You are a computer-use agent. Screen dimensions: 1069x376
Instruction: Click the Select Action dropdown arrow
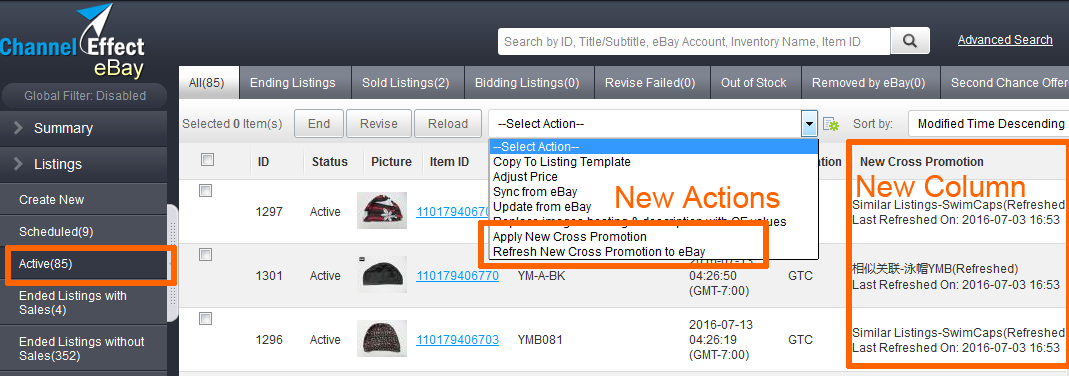[809, 124]
